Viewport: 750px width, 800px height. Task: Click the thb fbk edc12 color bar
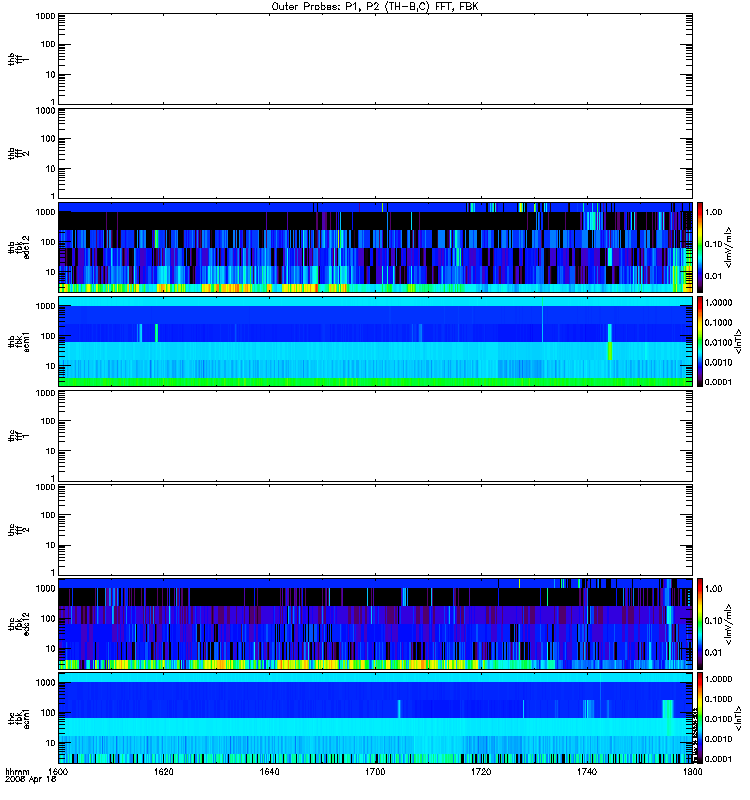tap(700, 247)
